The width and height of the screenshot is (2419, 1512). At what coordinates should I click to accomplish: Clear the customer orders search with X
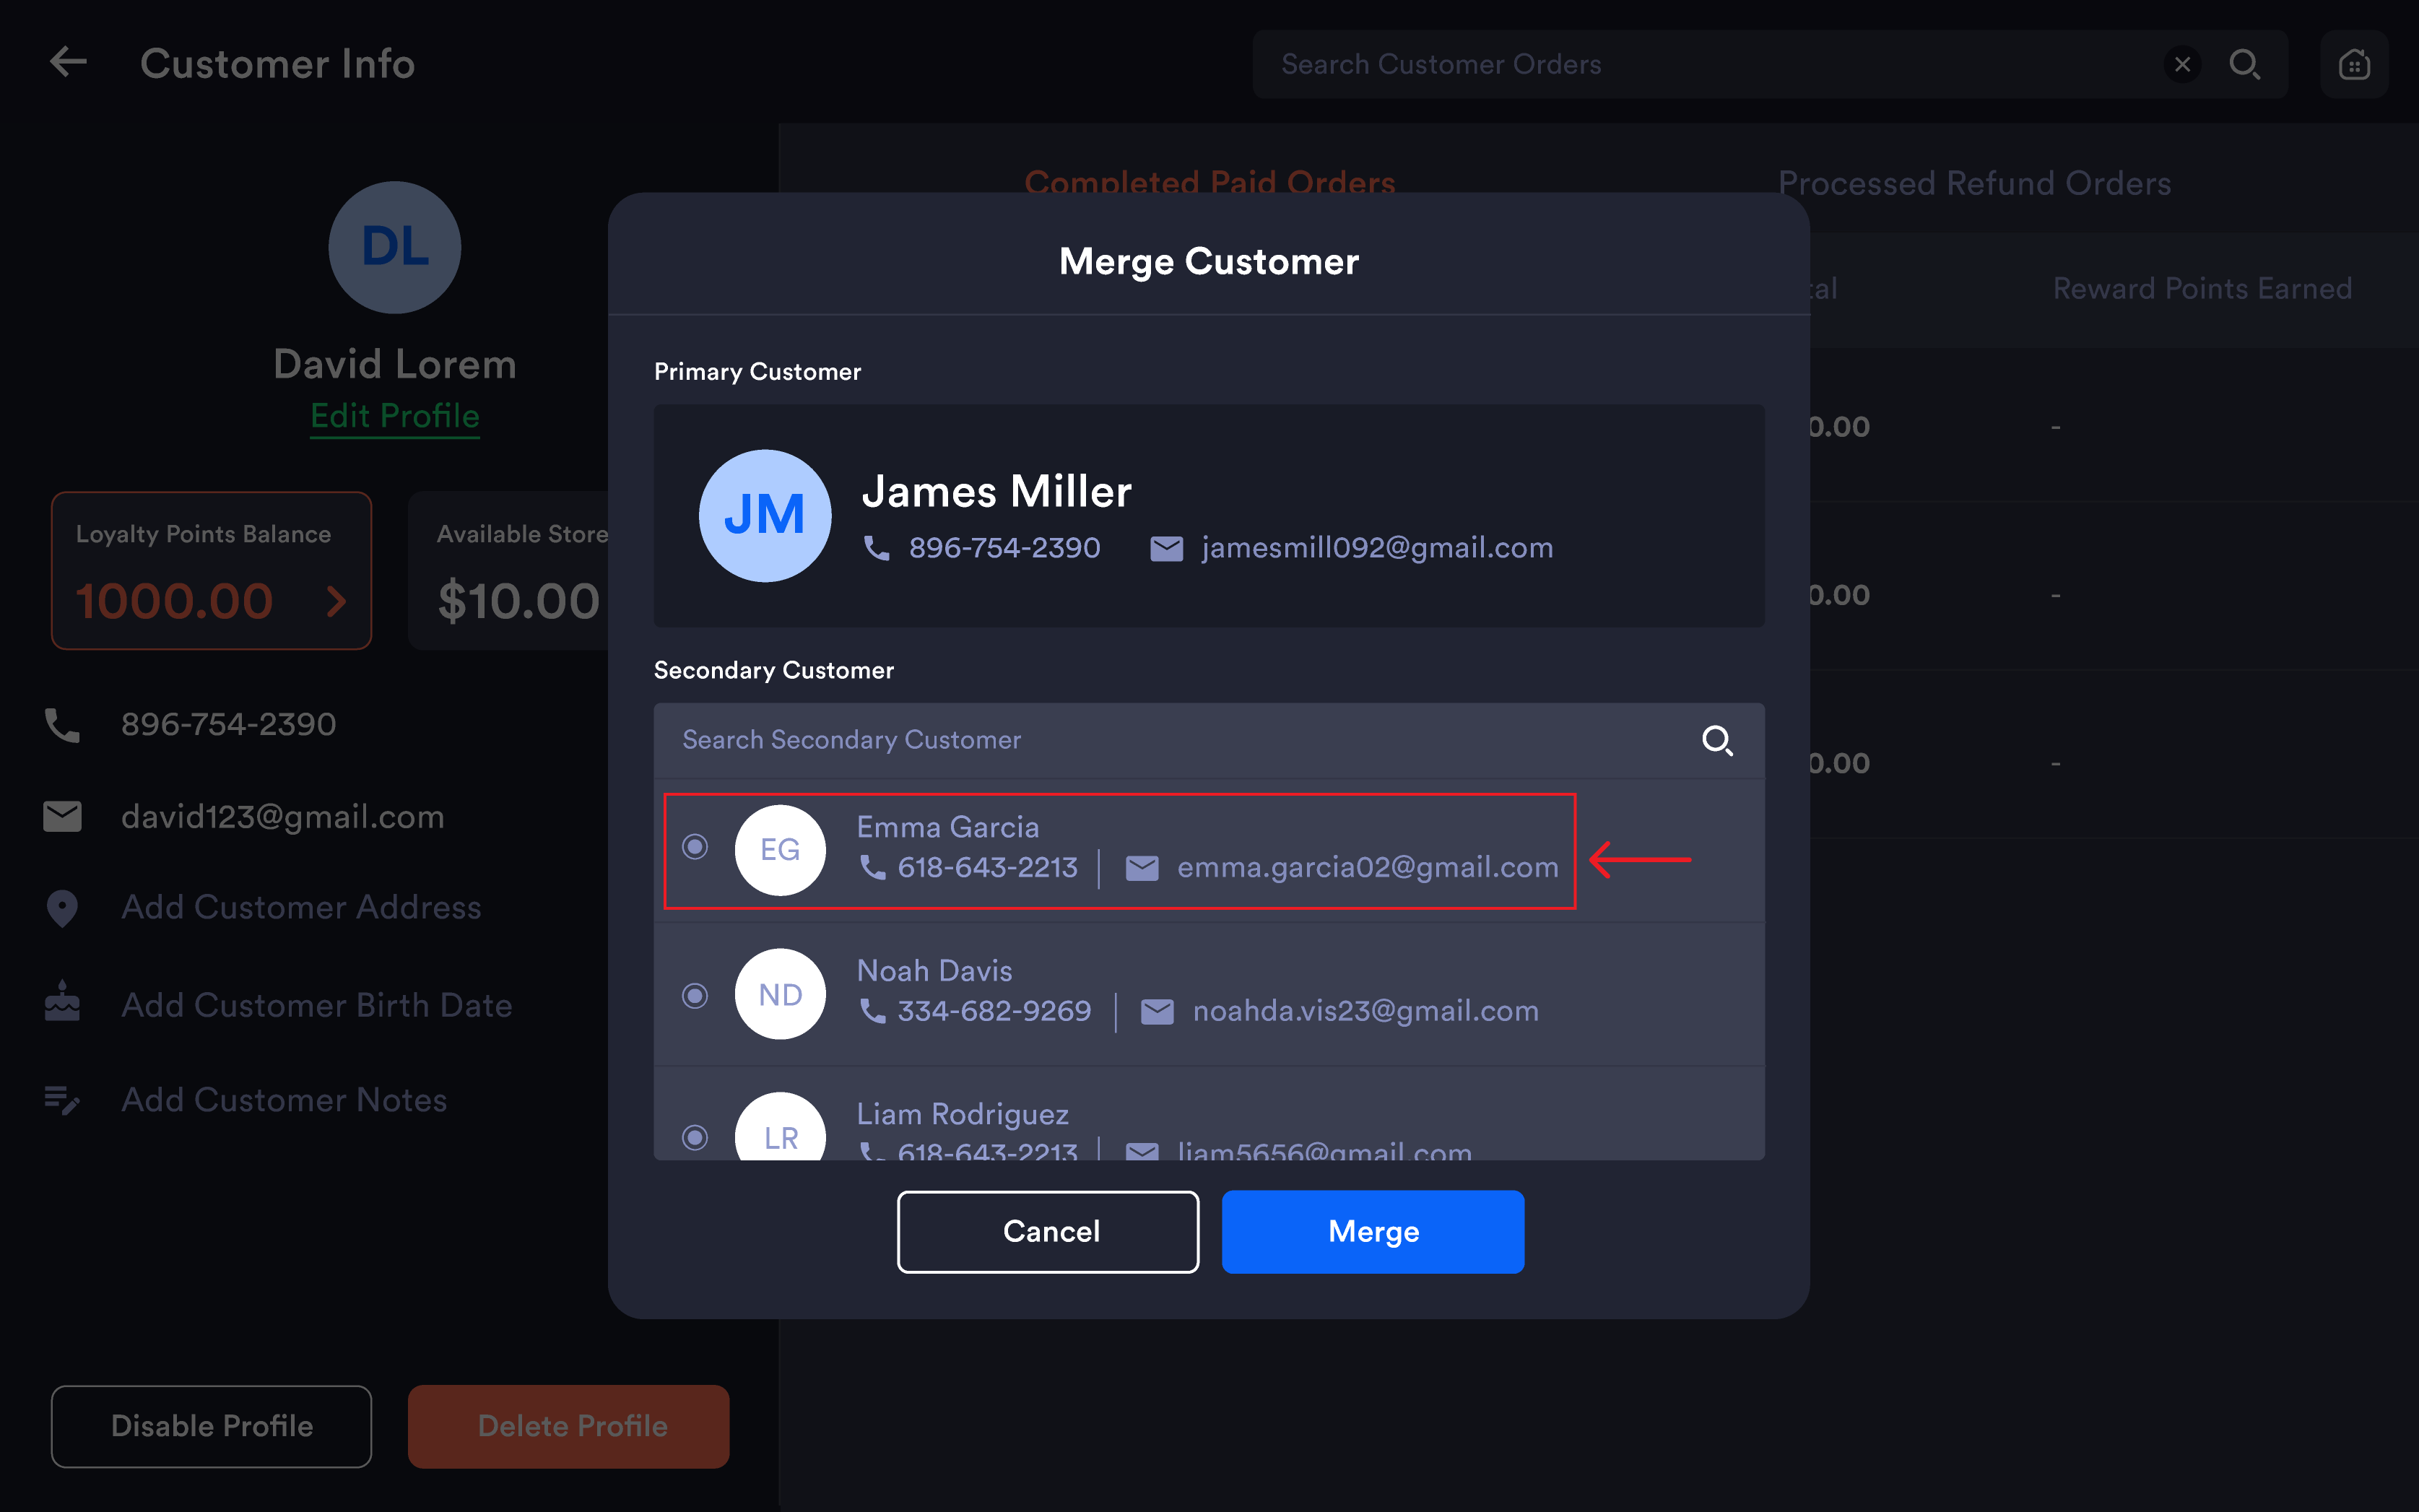(2182, 64)
